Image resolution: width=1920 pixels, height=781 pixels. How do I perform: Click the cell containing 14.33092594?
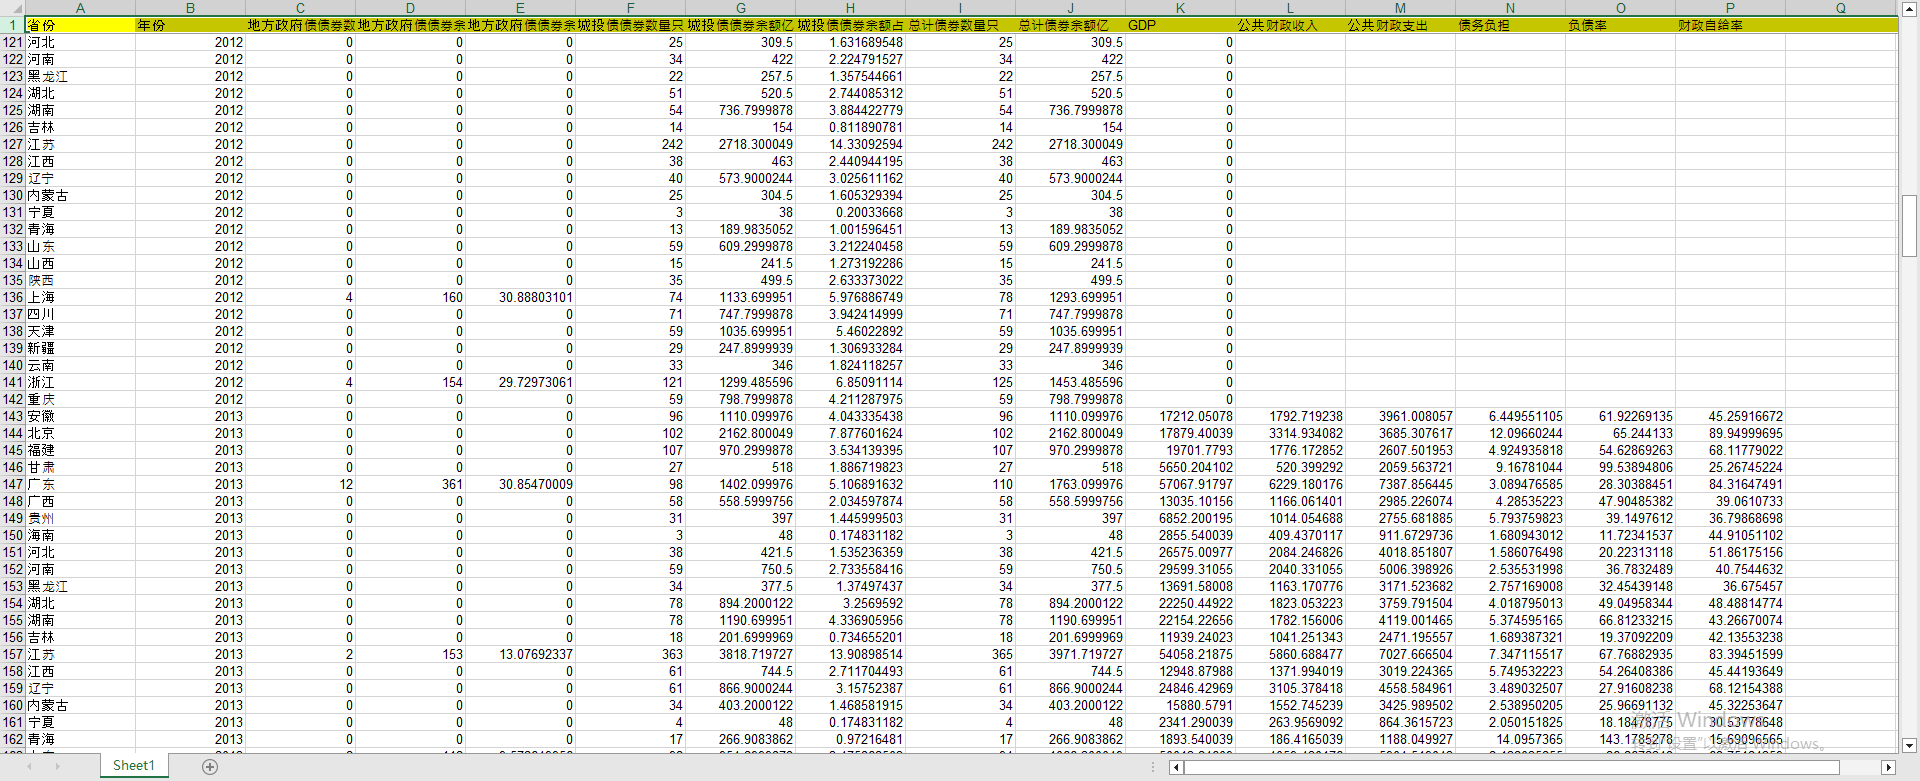coord(850,145)
